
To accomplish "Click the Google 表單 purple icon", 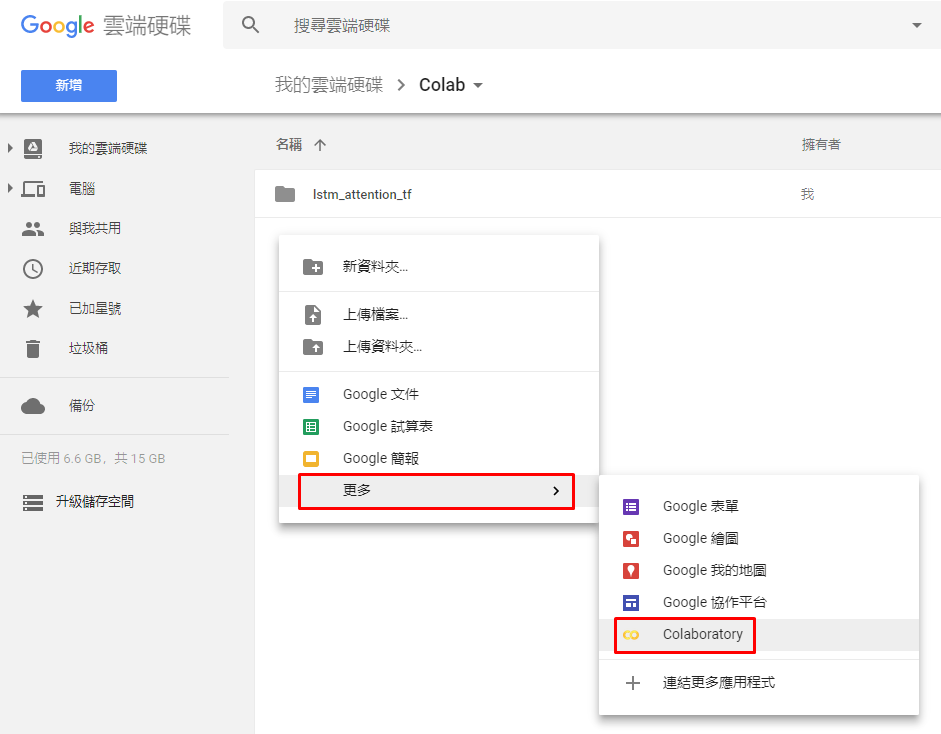I will 630,507.
